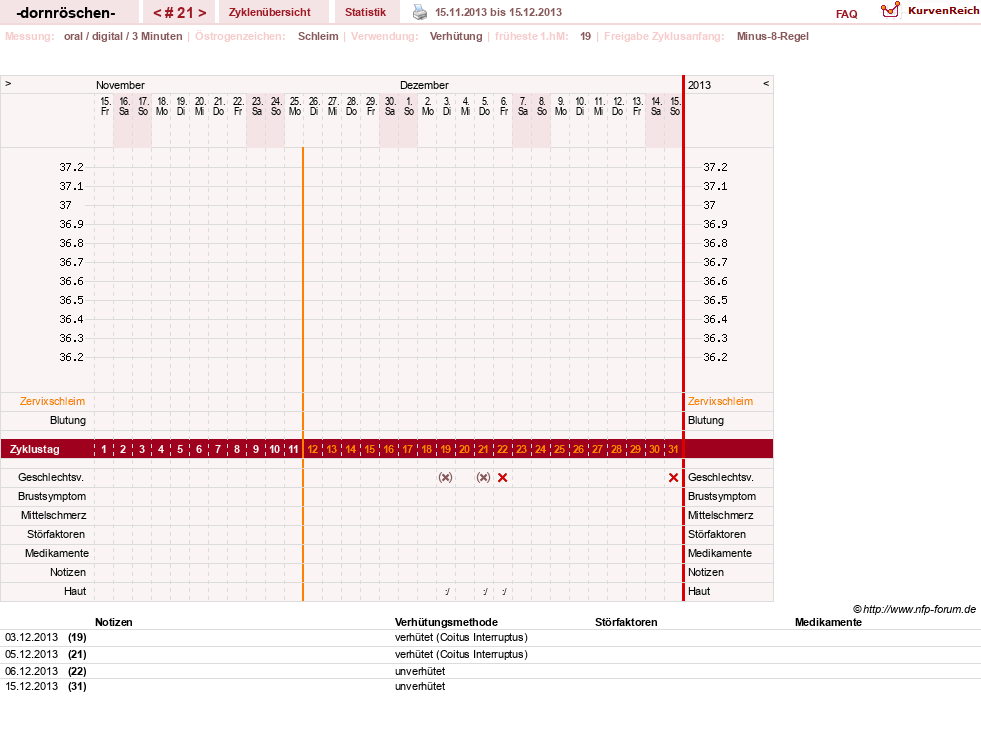This screenshot has width=981, height=741.
Task: Click the left Haut row label
Action: pyautogui.click(x=75, y=591)
